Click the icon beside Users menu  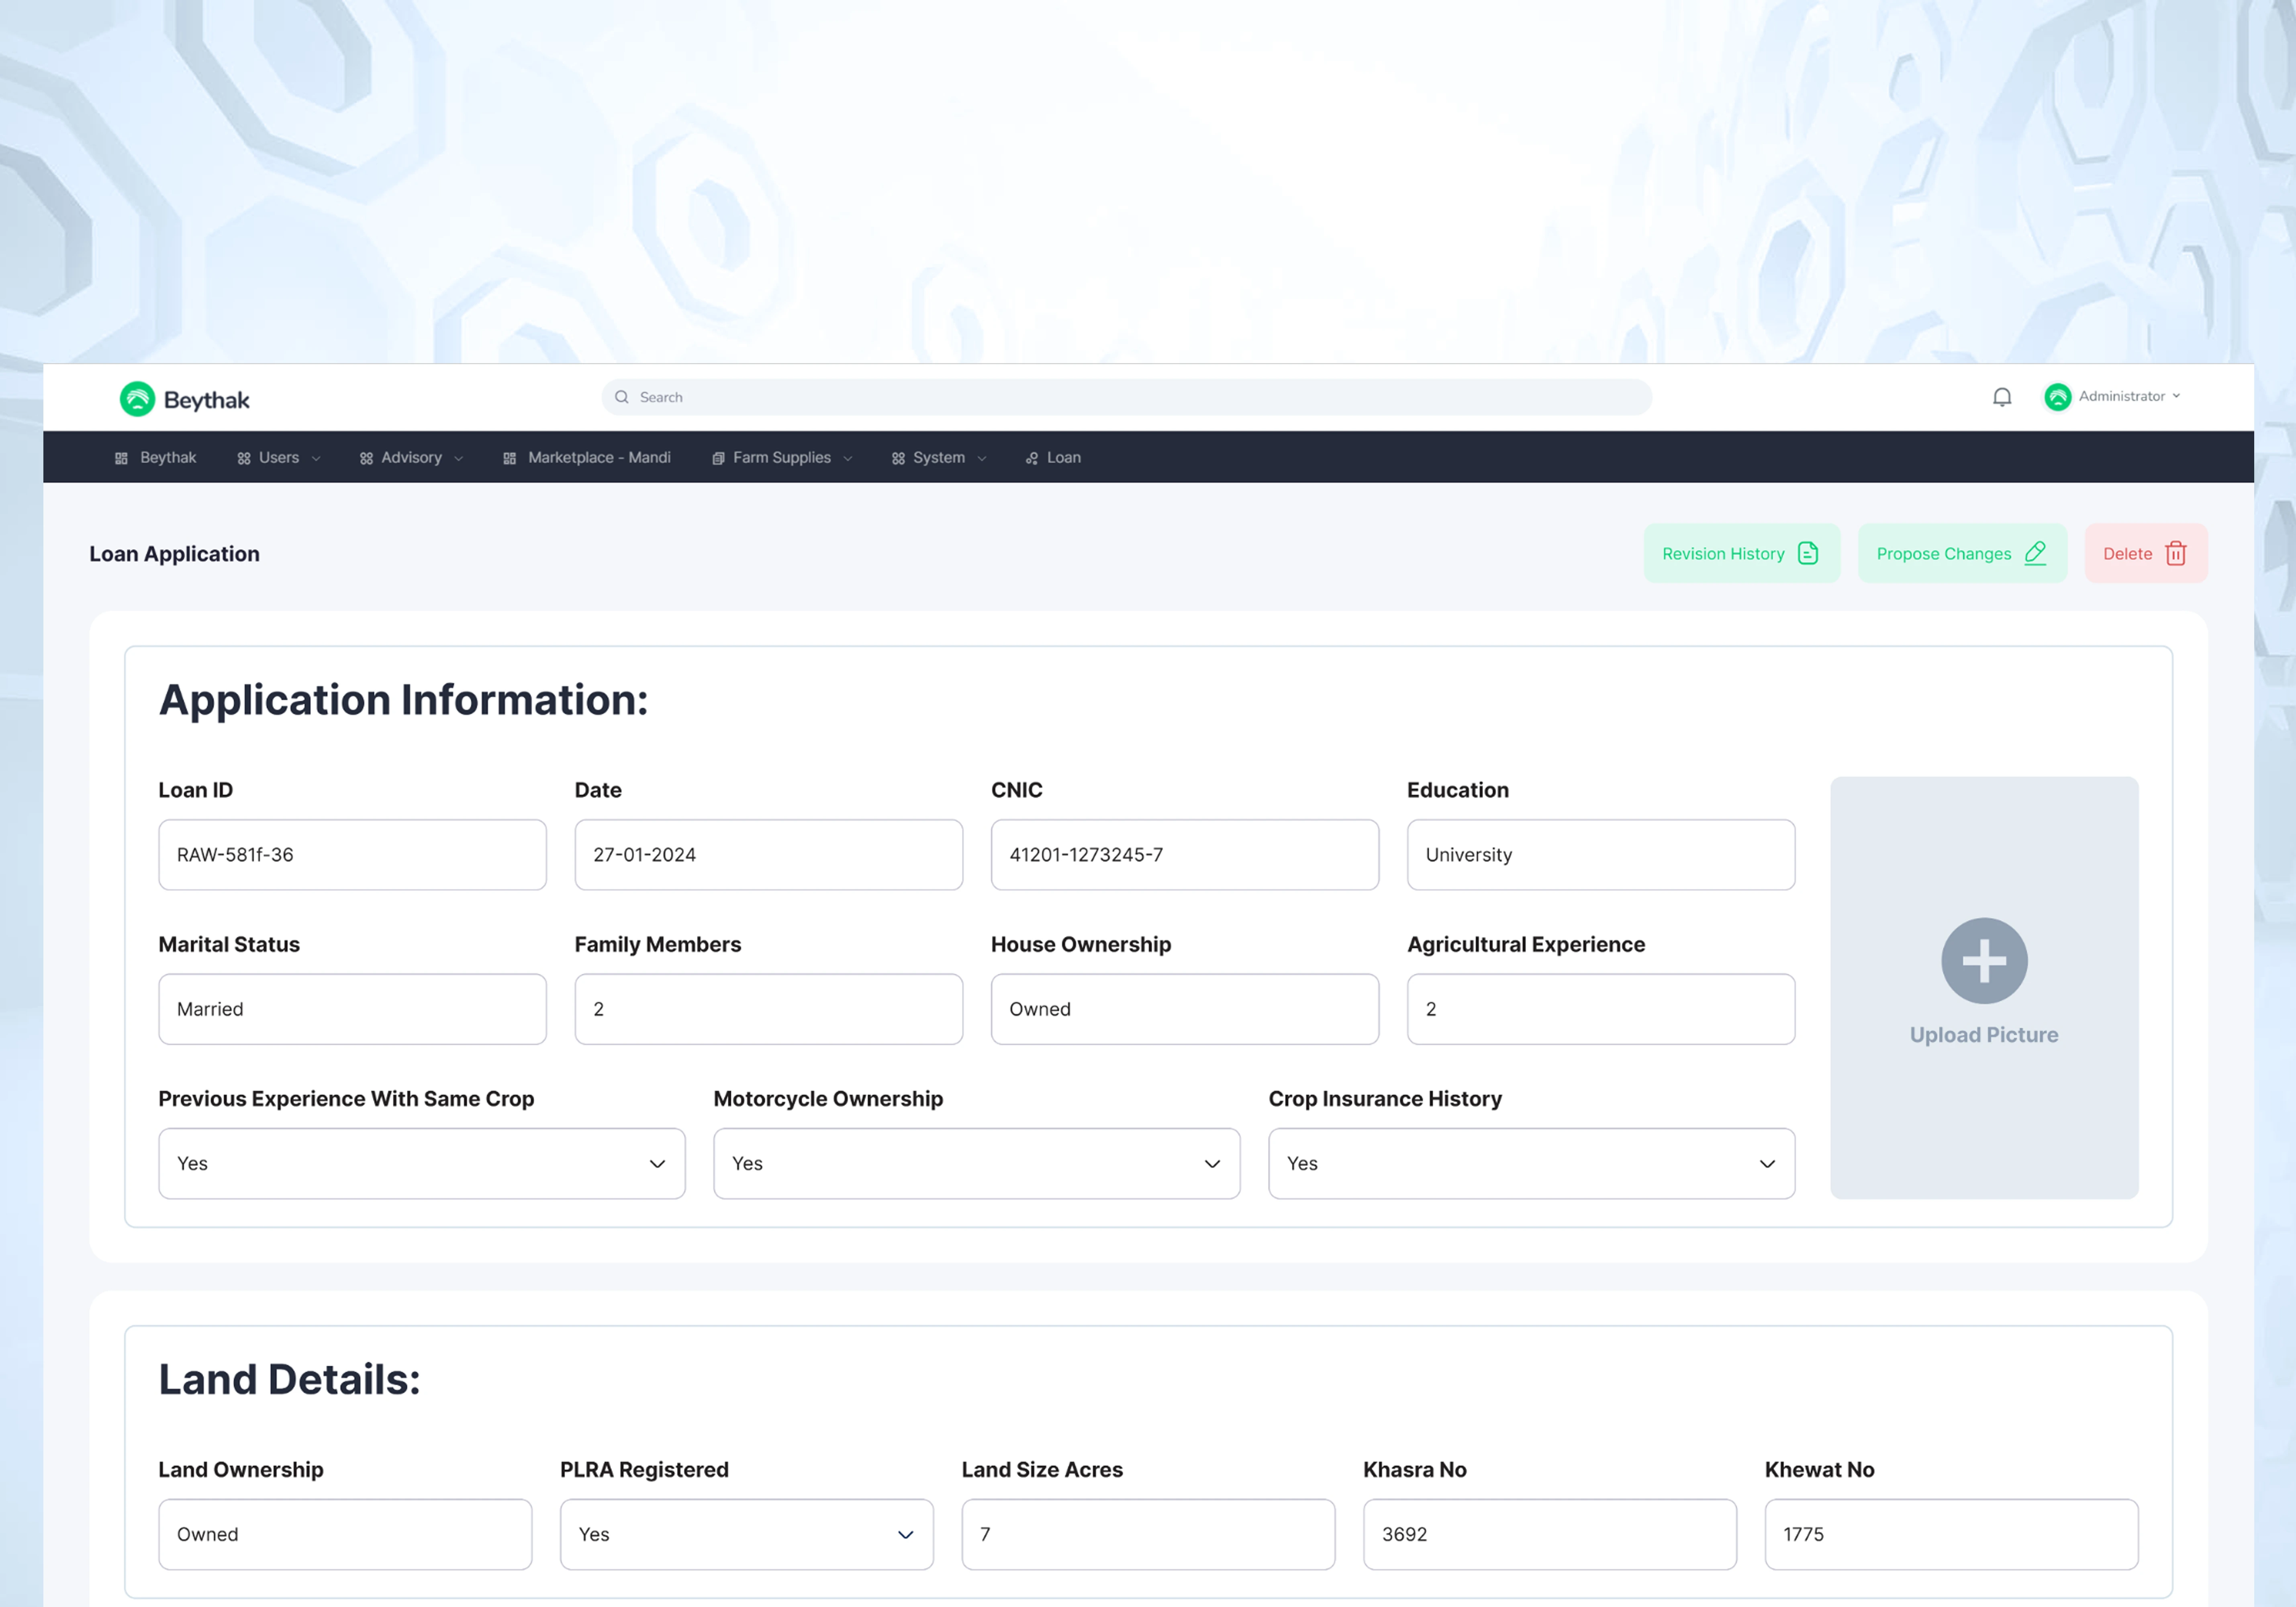pyautogui.click(x=244, y=458)
